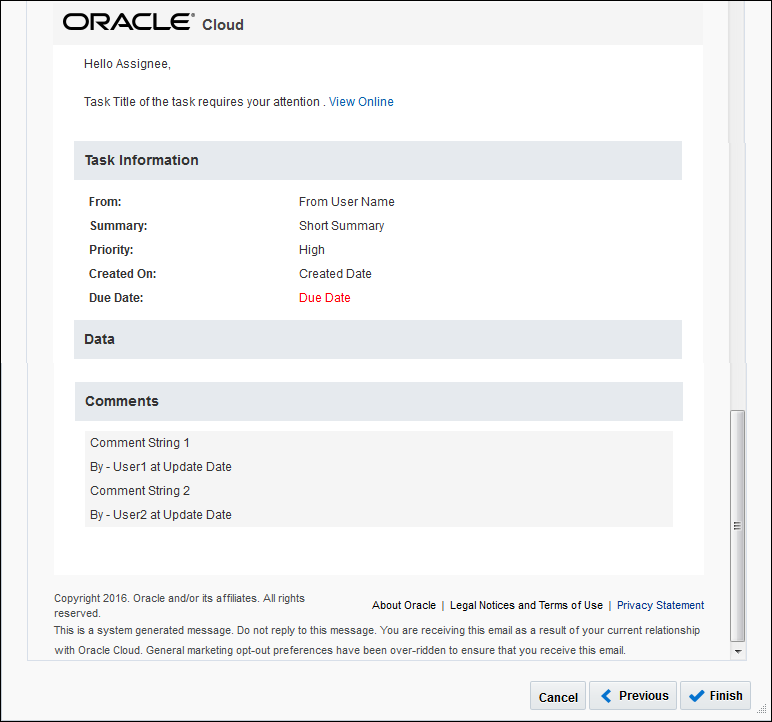Click the Finish button
Image resolution: width=772 pixels, height=722 pixels.
[x=715, y=695]
